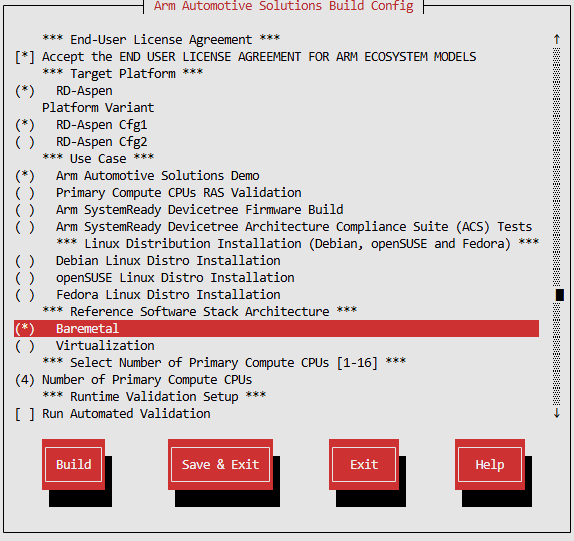Screen dimensions: 574x541
Task: Click the Platform Variant label
Action: [98, 108]
